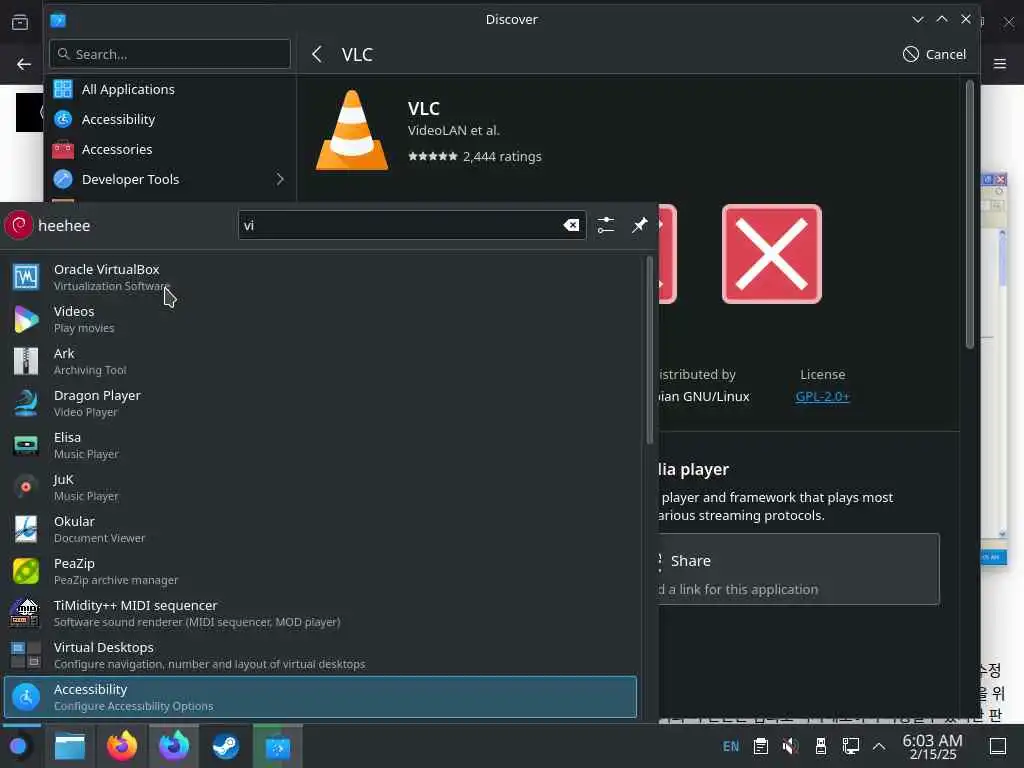Pin the application launcher open
The image size is (1024, 768).
[x=639, y=225]
